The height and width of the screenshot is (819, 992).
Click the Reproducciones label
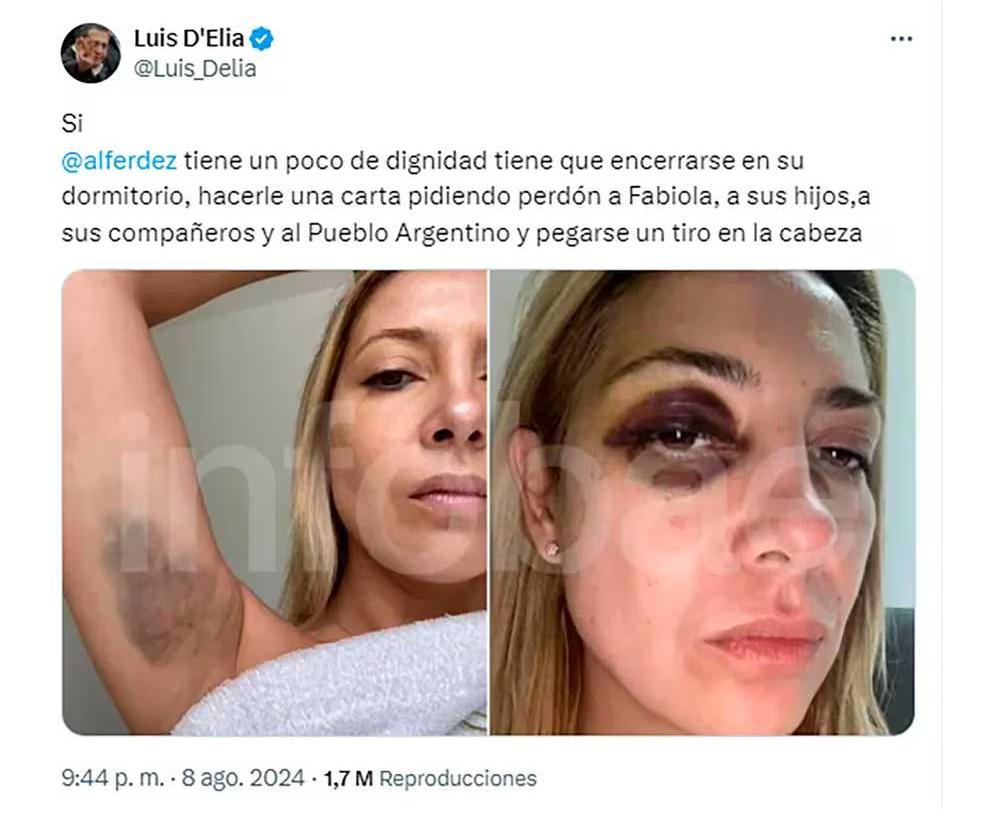pos(458,779)
